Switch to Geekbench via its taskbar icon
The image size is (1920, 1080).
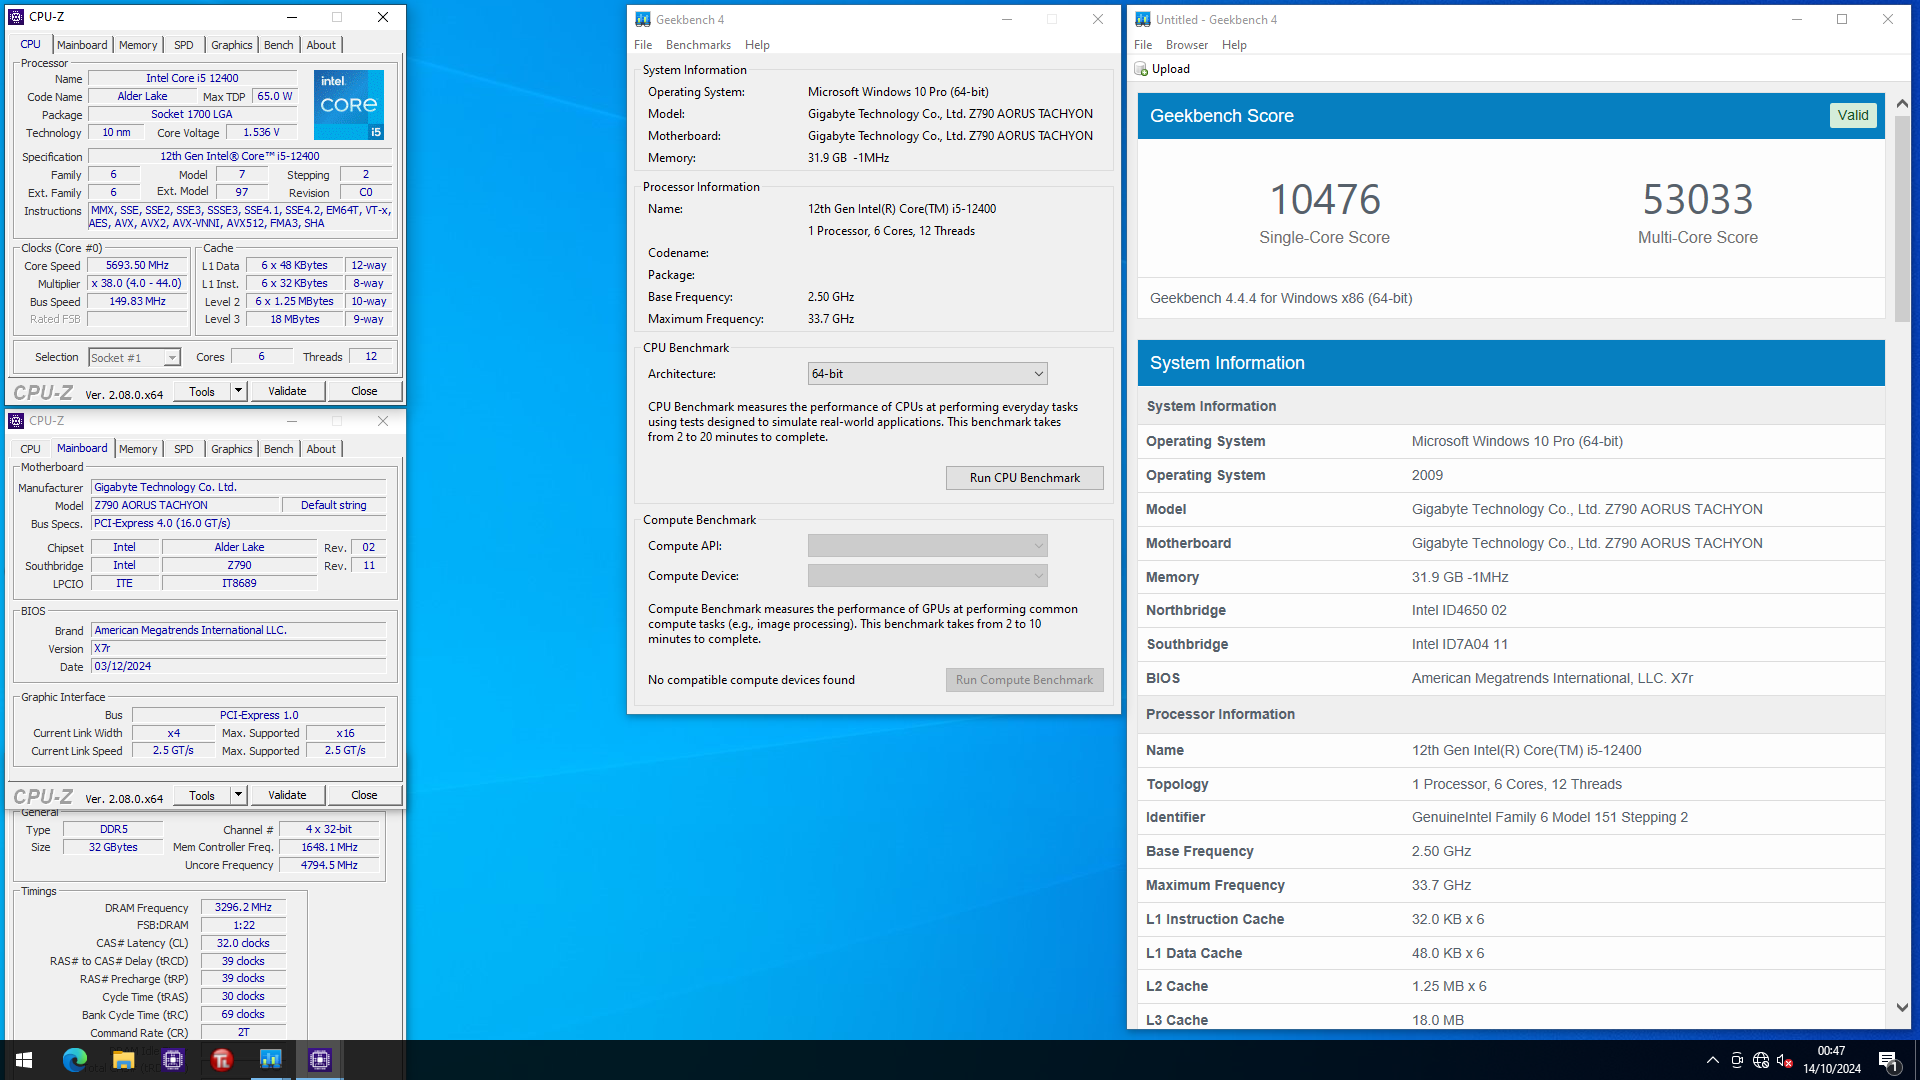pos(270,1060)
